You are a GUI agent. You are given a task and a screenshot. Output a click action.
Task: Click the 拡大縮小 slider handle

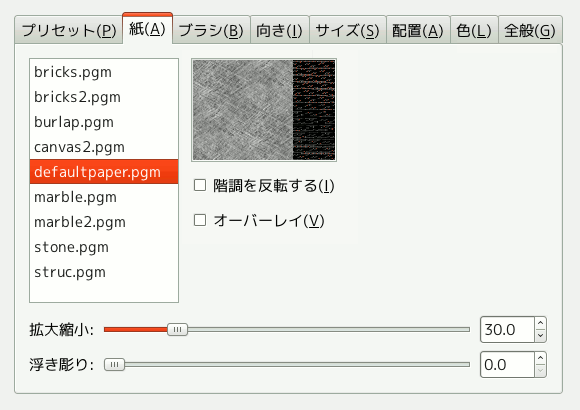[178, 329]
